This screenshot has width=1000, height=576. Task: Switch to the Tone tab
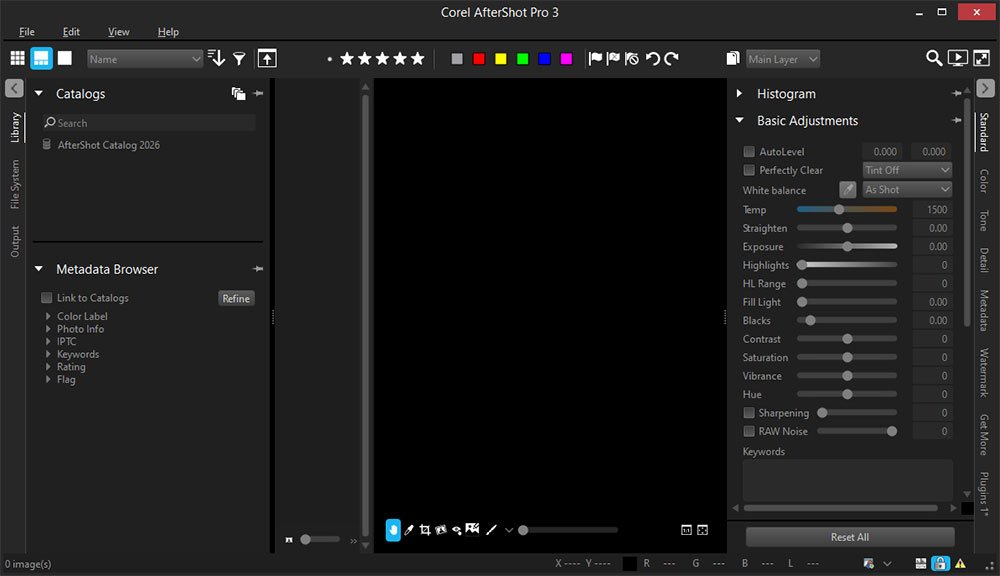pos(984,221)
